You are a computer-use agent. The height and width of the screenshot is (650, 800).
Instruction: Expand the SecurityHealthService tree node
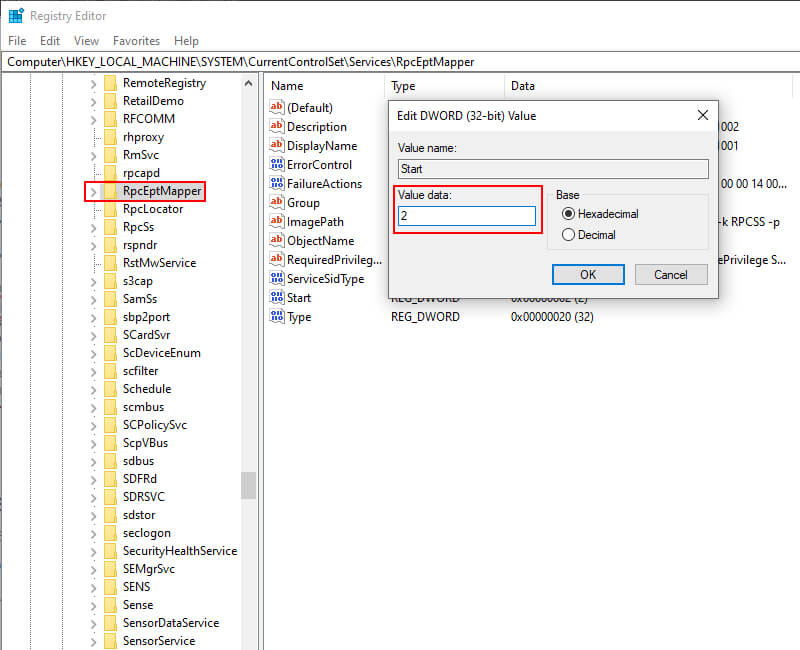[93, 552]
